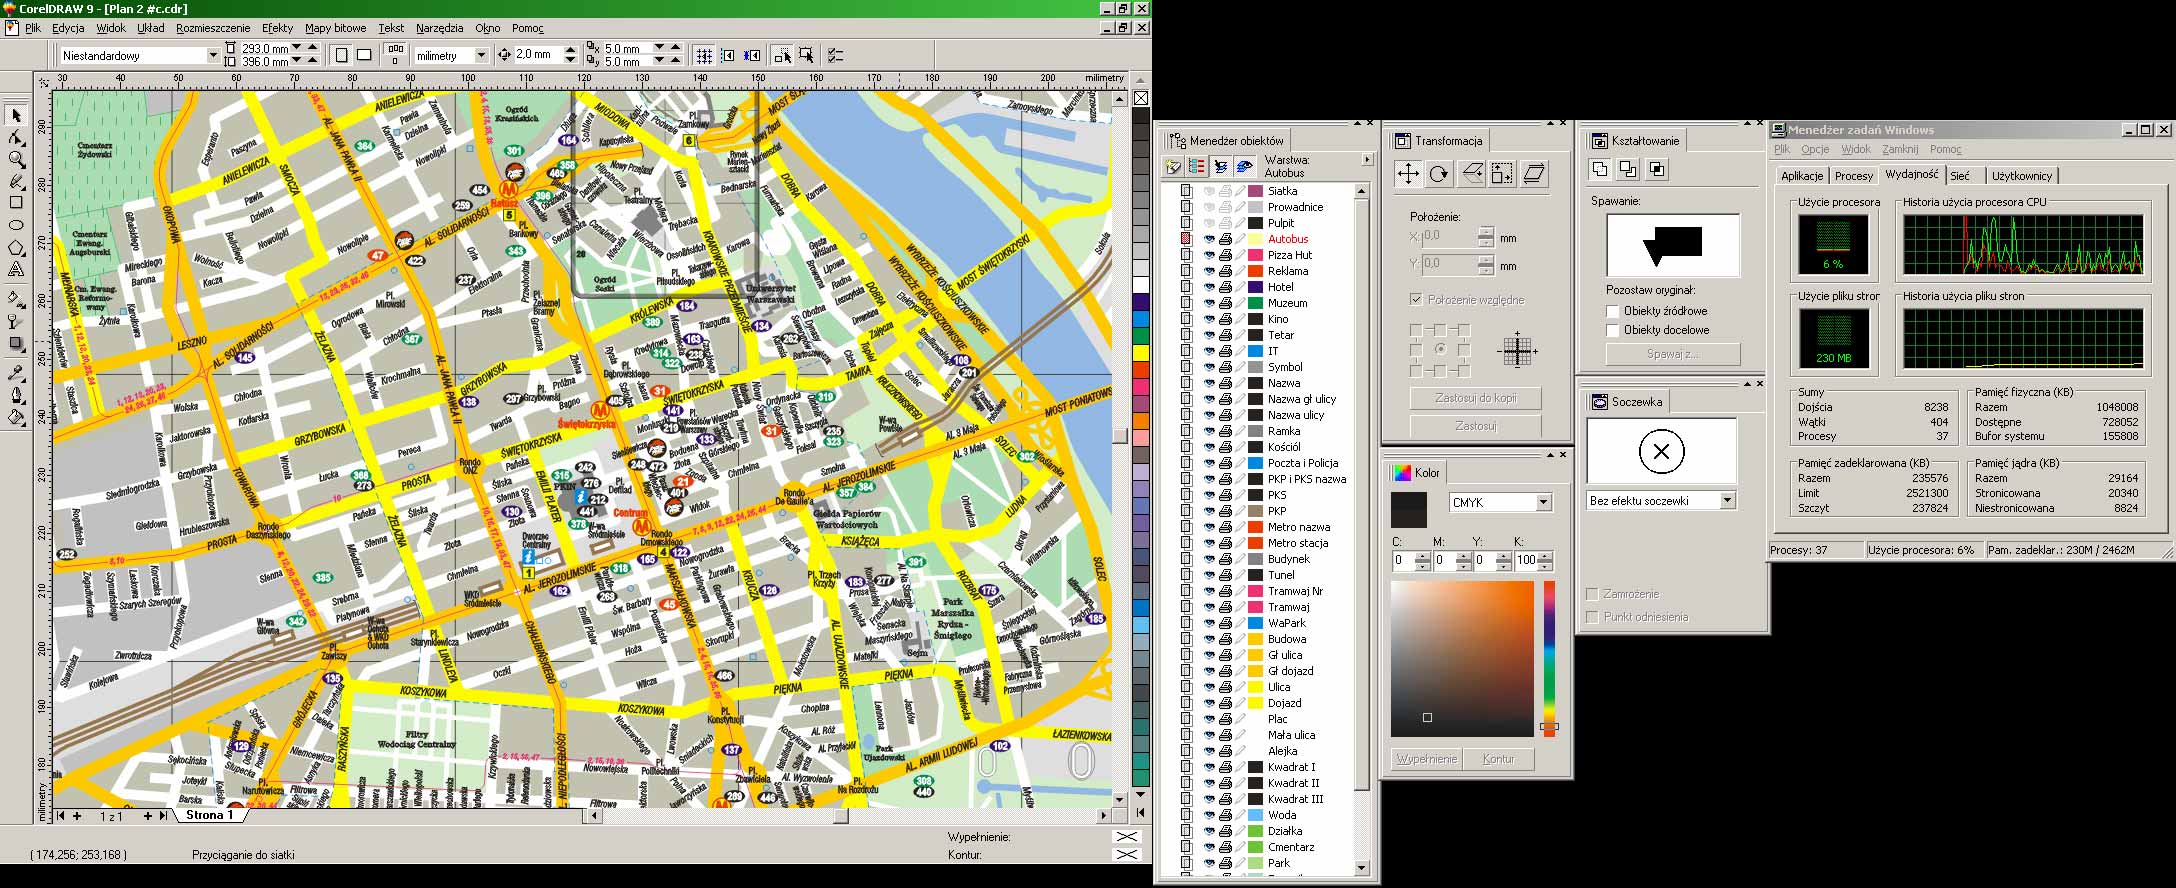Click the Rotate icon in Transformacja

(1439, 174)
